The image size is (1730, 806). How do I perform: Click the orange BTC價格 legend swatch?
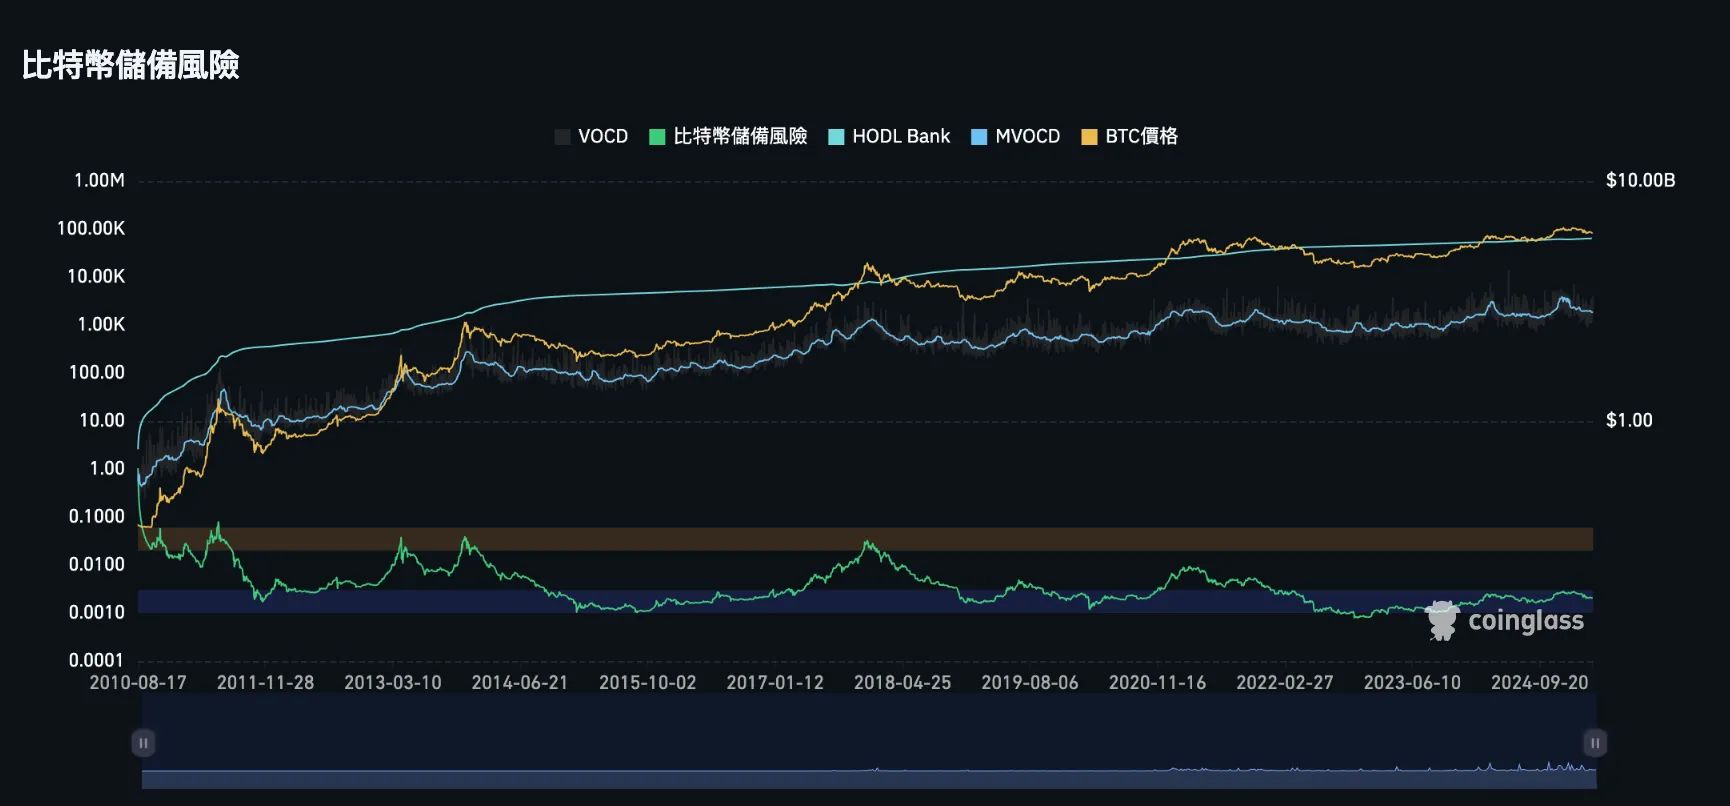[1089, 137]
